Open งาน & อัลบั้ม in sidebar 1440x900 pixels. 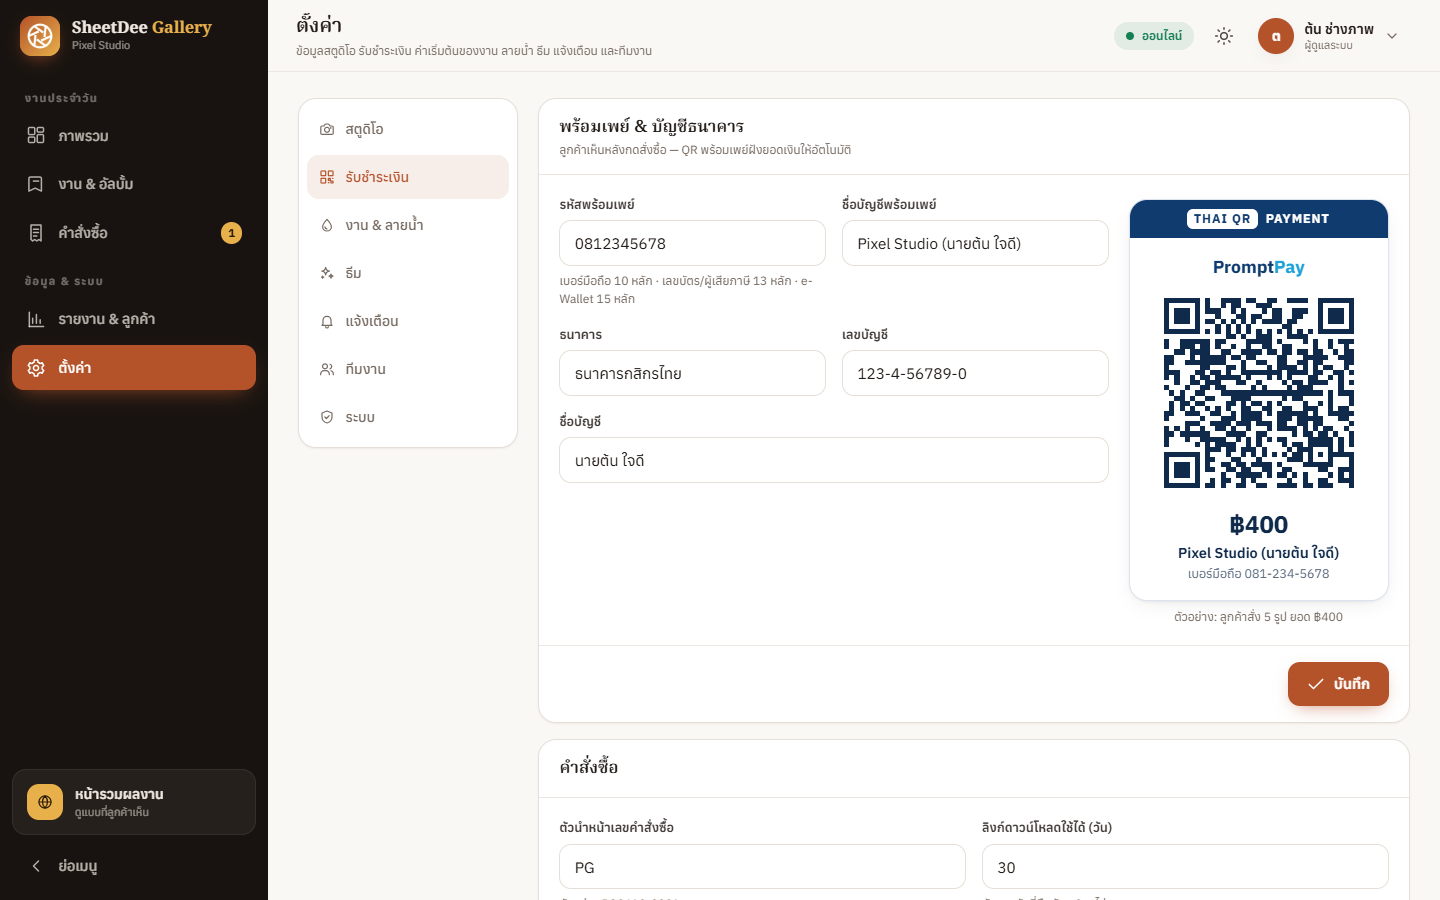pos(134,184)
